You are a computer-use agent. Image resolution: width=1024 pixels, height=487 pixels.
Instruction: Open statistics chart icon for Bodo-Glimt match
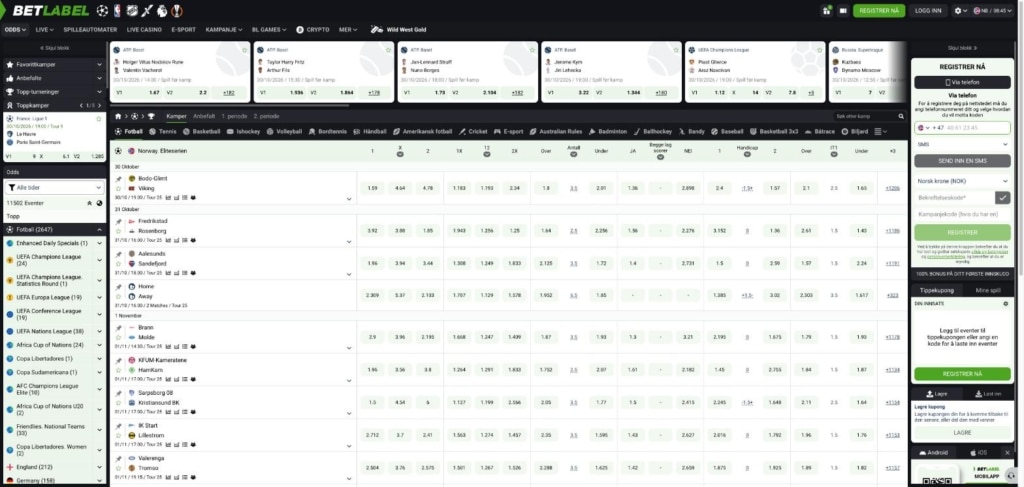click(168, 197)
